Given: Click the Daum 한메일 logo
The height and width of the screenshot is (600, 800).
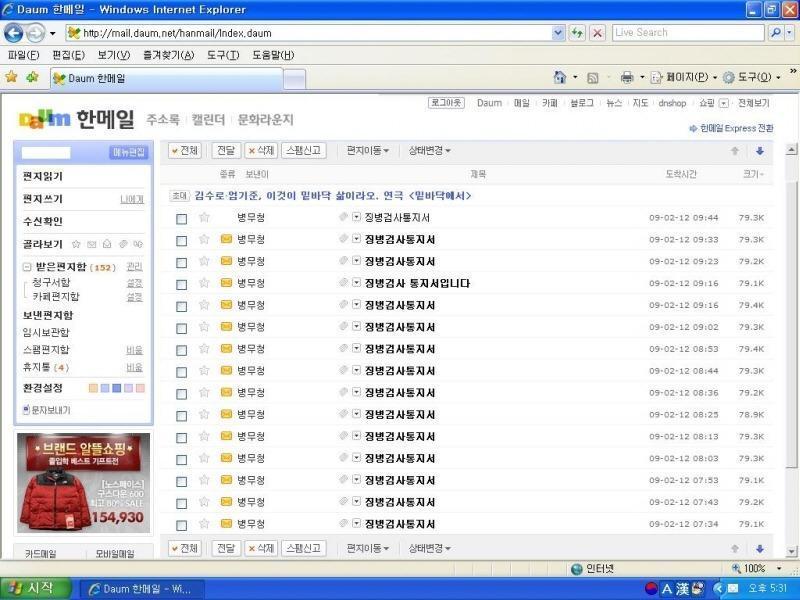Looking at the screenshot, I should (x=77, y=119).
